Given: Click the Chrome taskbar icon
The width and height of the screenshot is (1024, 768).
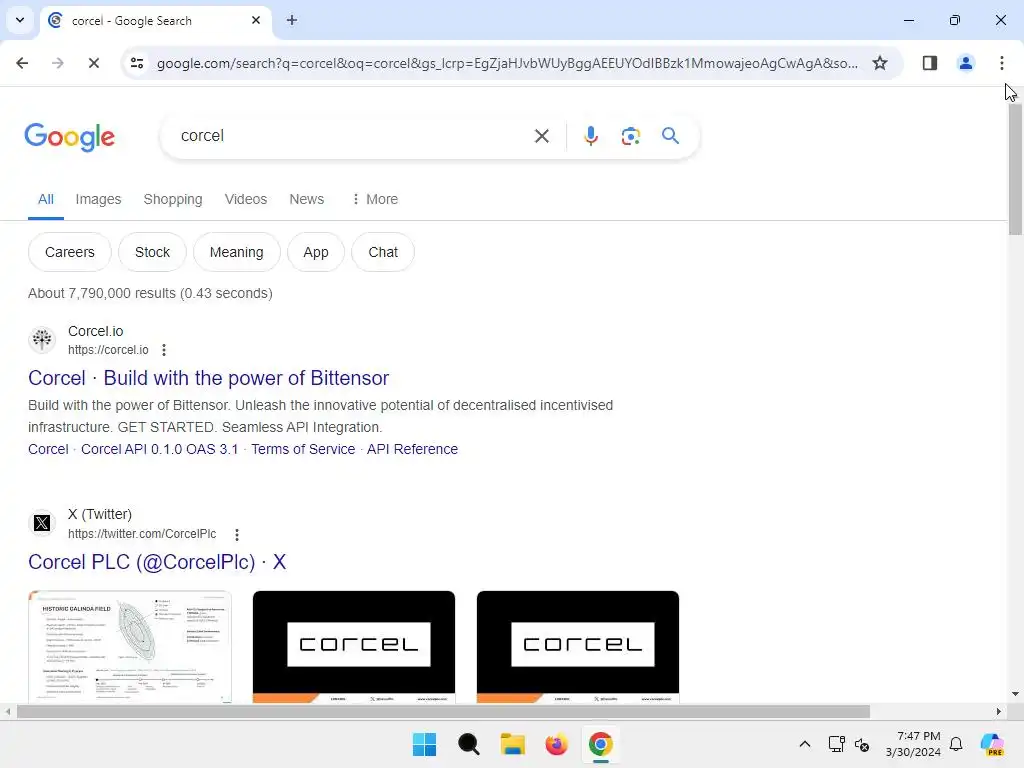Looking at the screenshot, I should pos(600,744).
